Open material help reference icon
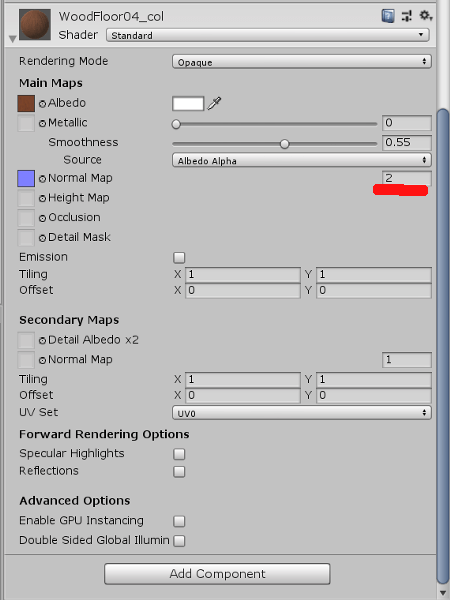Screen dimensions: 450x600 point(388,16)
